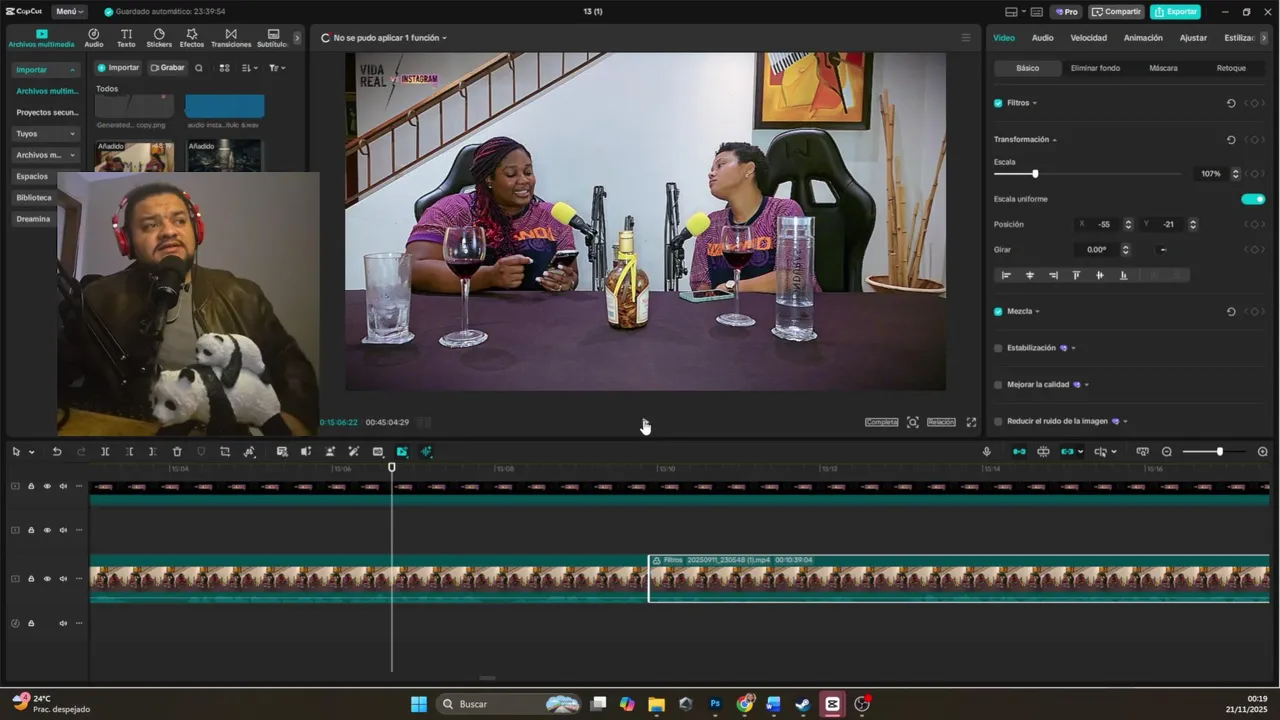Enable the Estabilización checkbox
This screenshot has width=1280, height=720.
(x=998, y=348)
